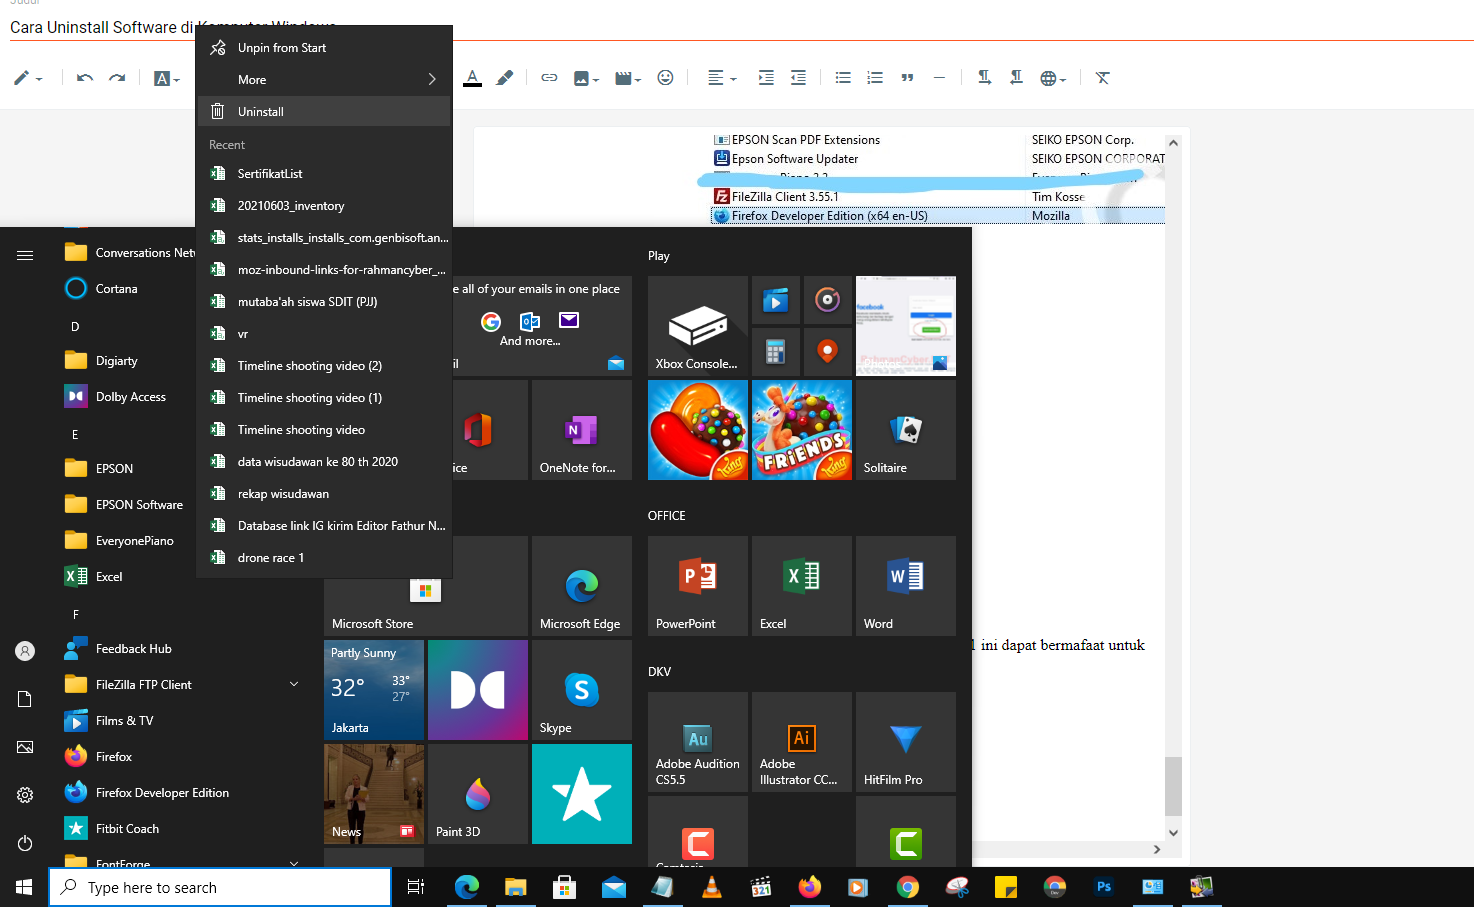Open recent file rekap wisudawan

pyautogui.click(x=324, y=494)
